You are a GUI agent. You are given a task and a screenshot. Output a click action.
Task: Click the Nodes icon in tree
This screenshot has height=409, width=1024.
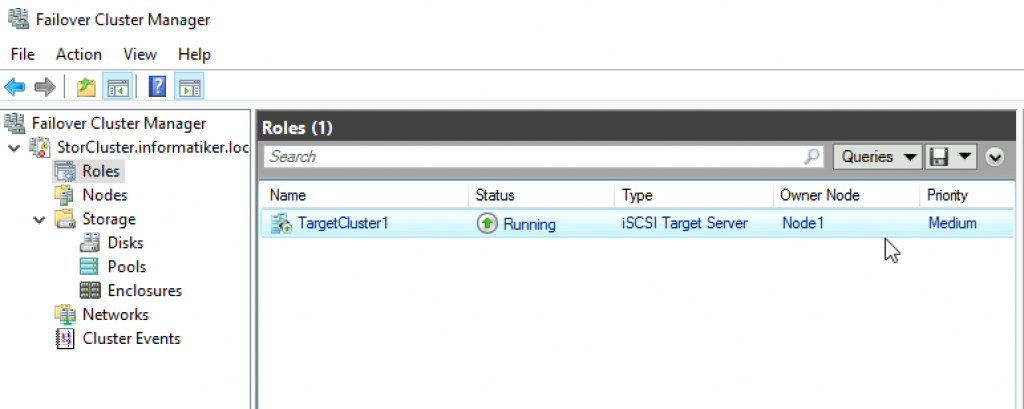coord(65,195)
